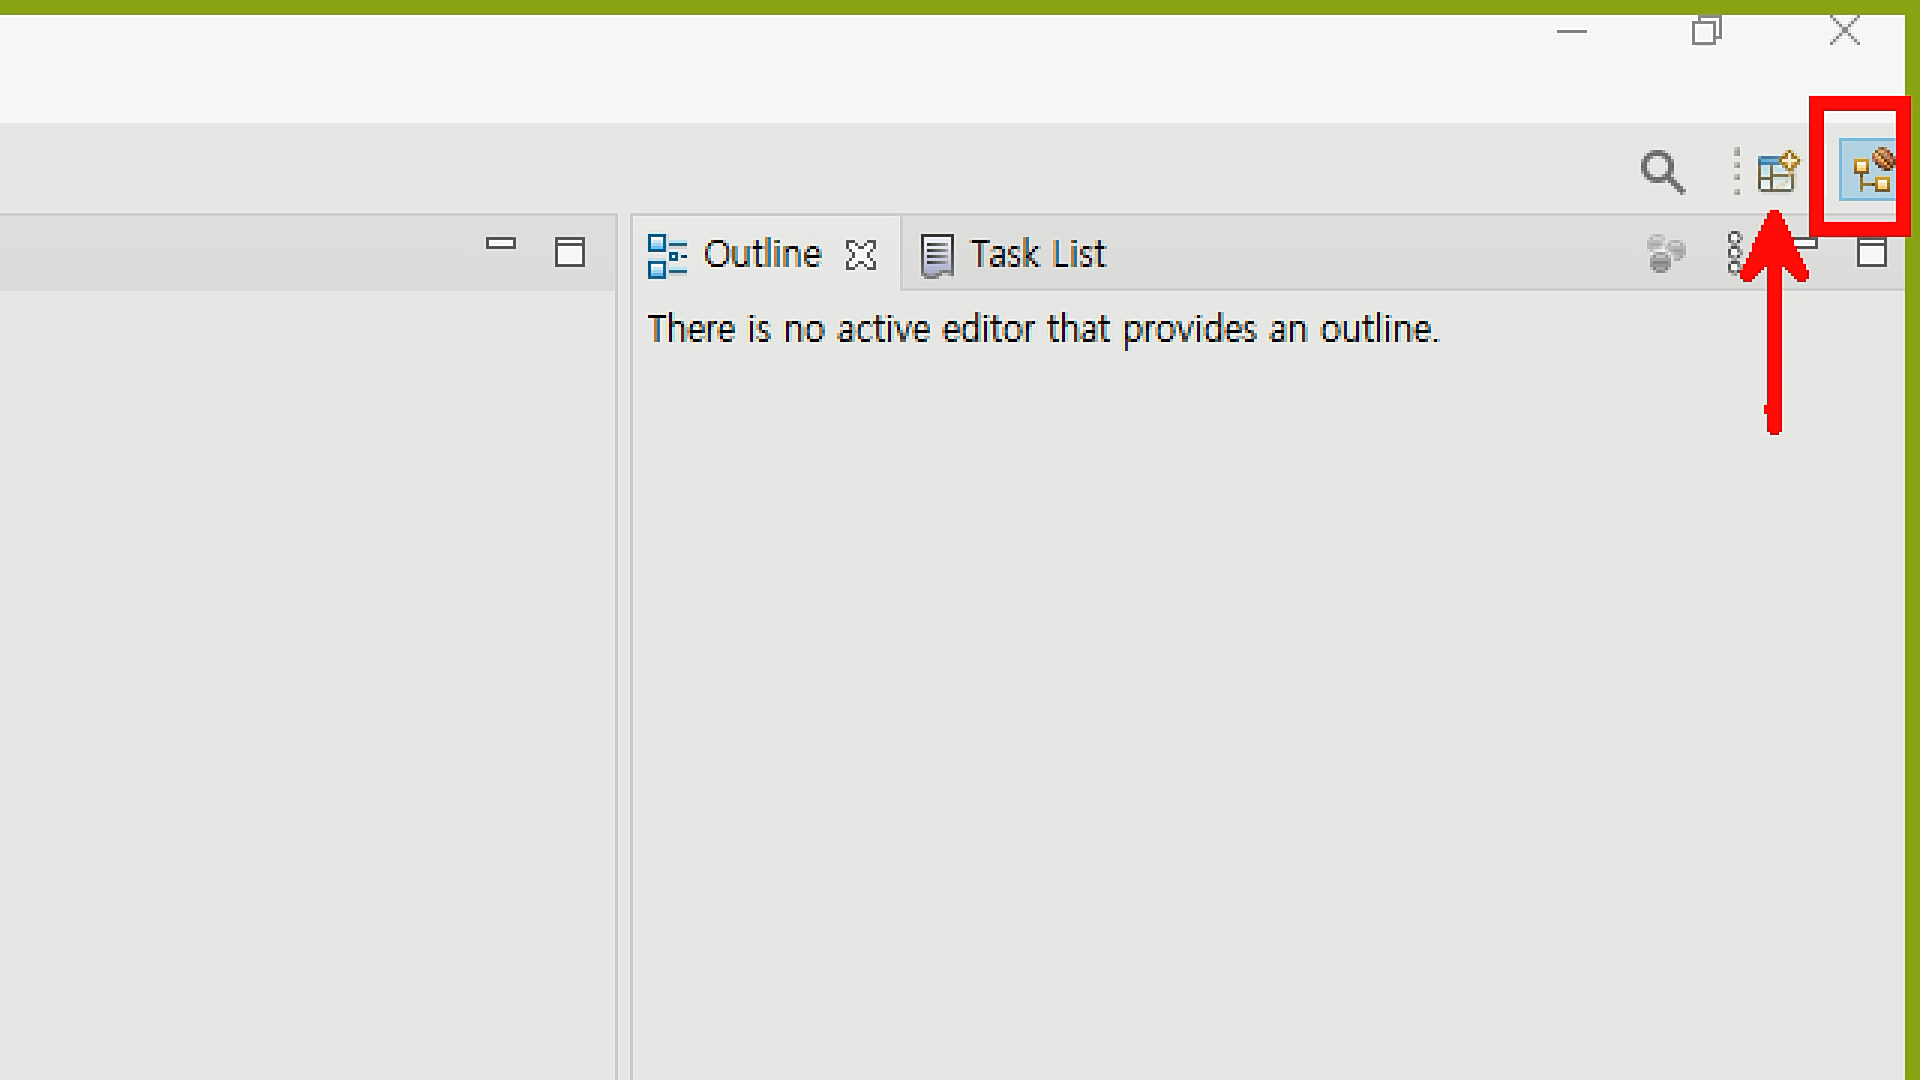
Task: Switch to the Outline tab
Action: (x=760, y=254)
